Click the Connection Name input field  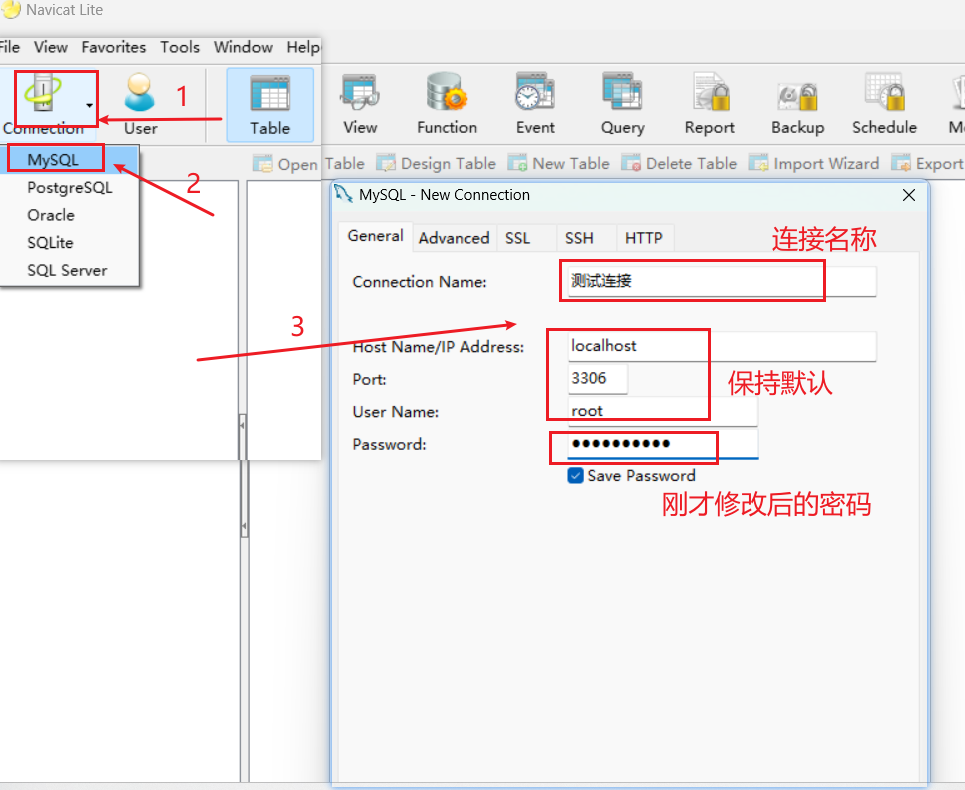click(721, 281)
